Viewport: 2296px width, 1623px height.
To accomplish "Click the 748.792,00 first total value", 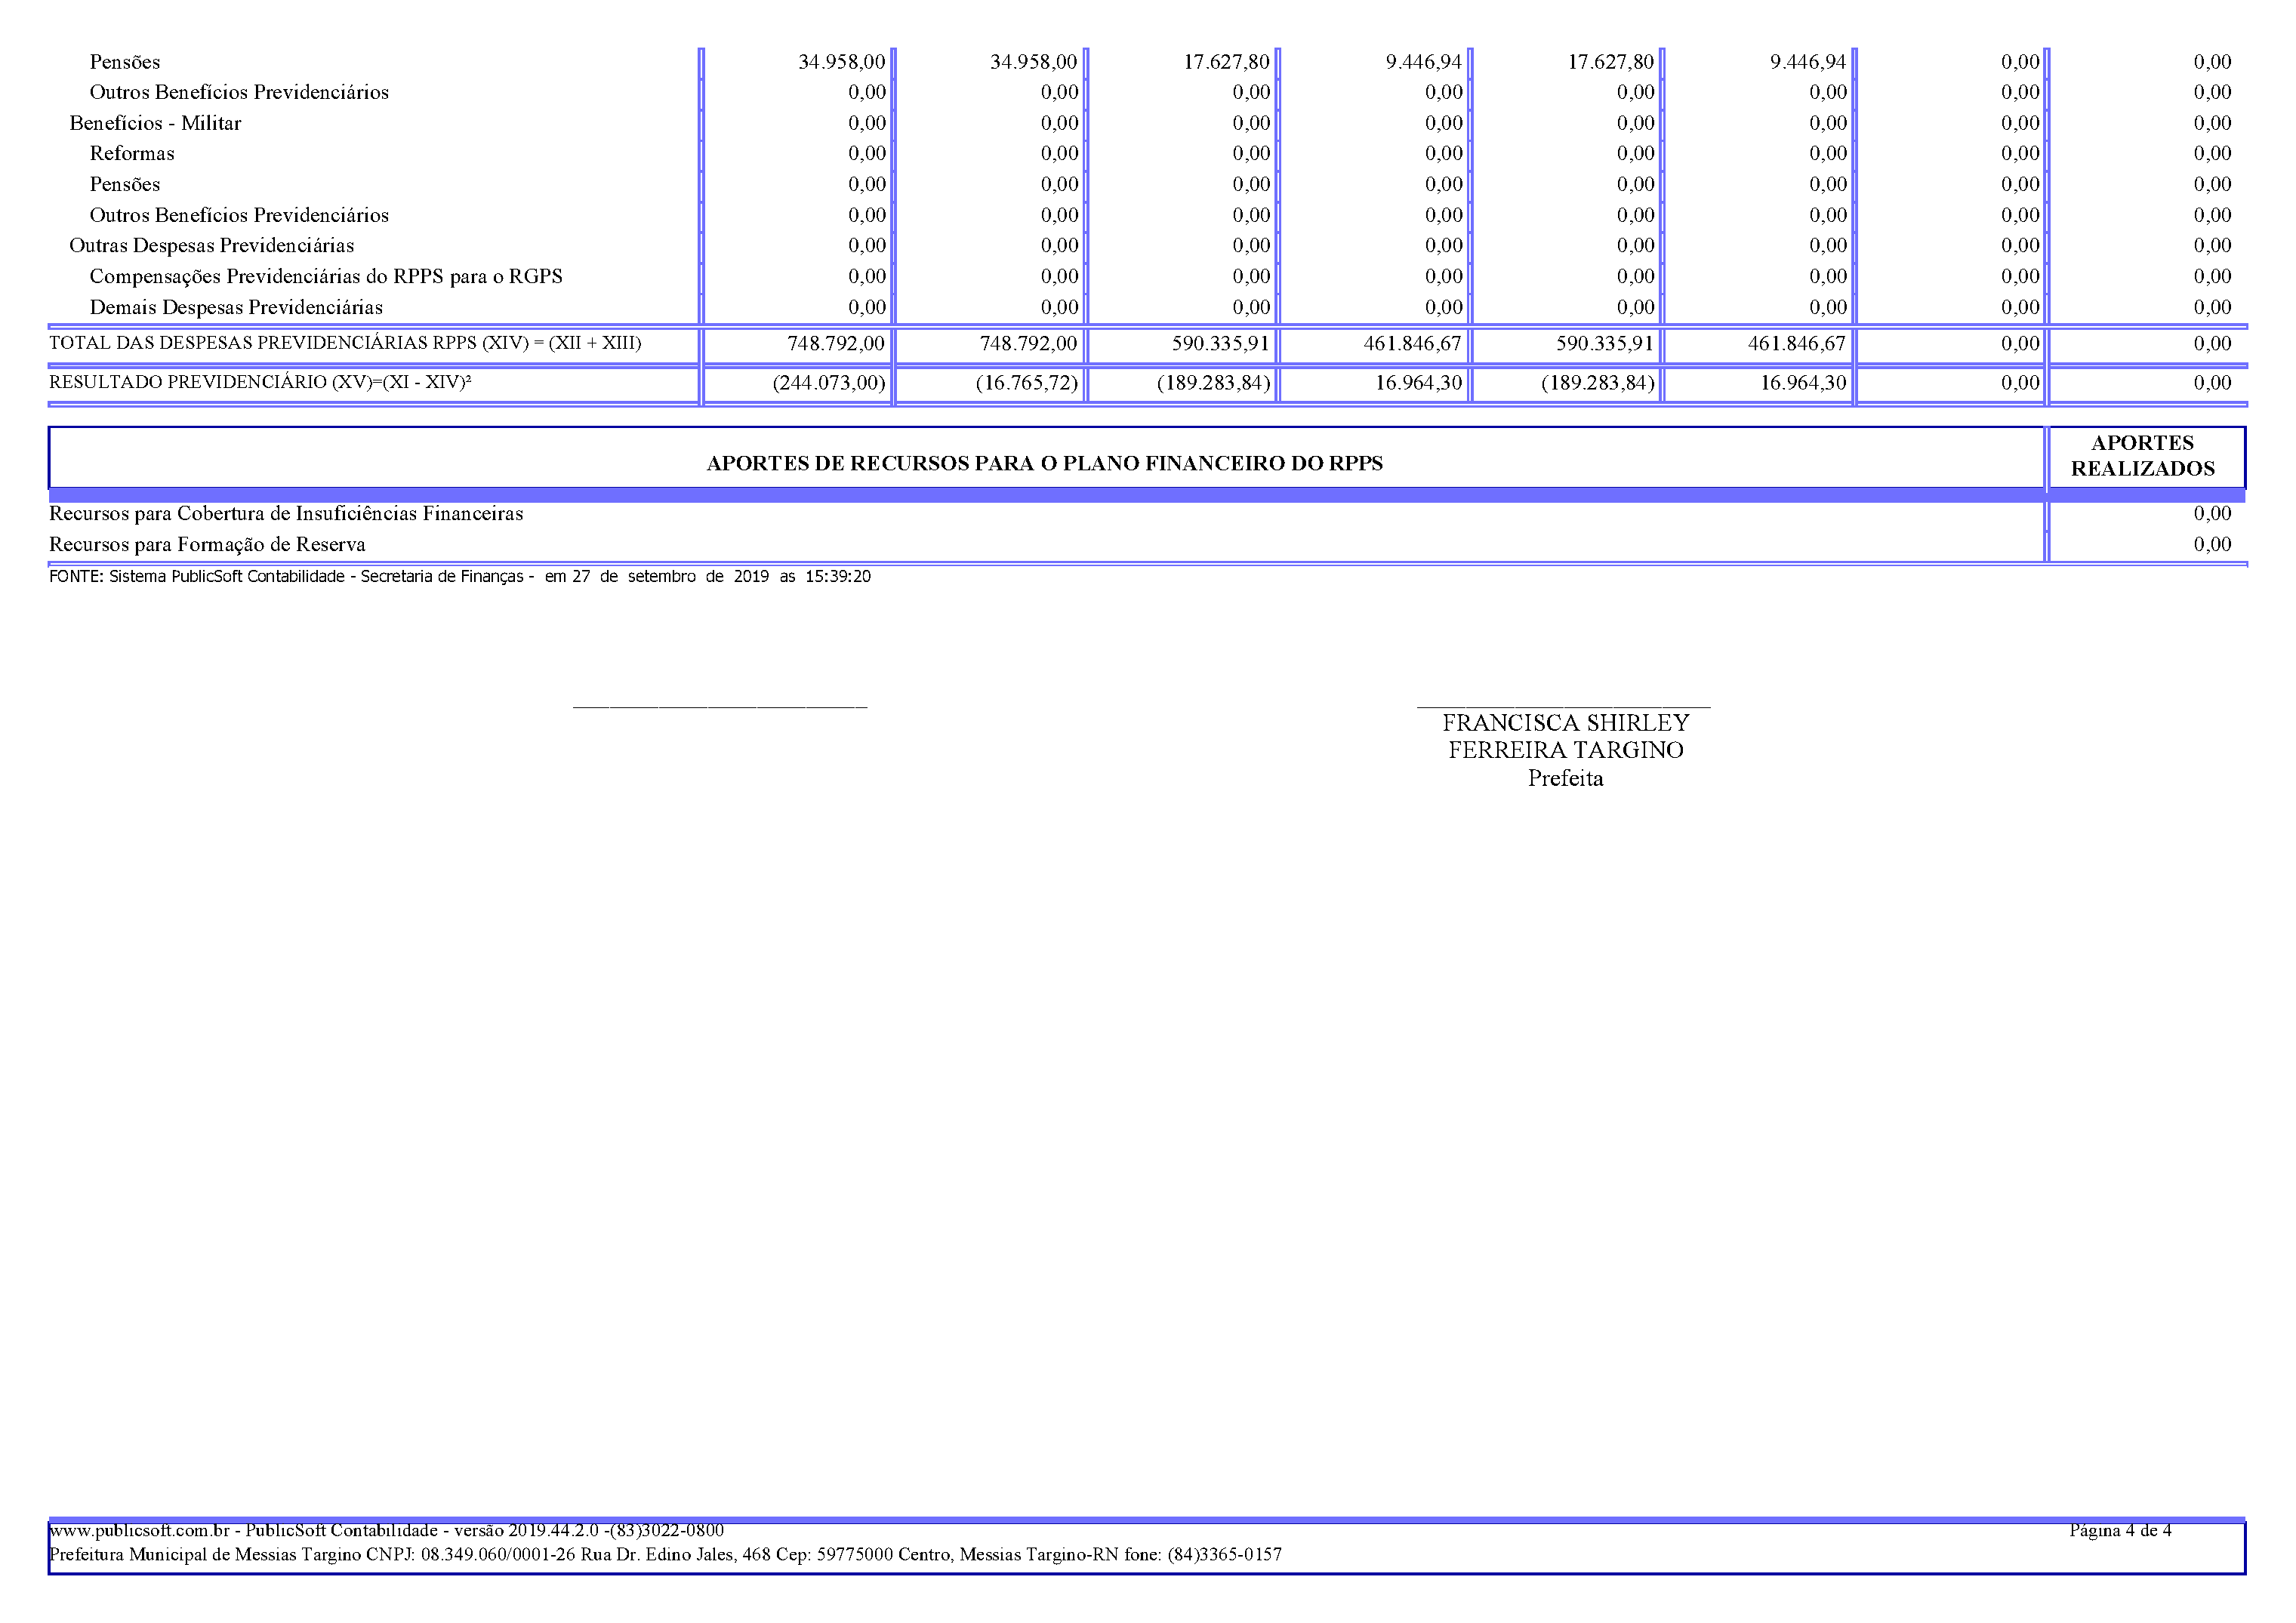I will pos(835,343).
